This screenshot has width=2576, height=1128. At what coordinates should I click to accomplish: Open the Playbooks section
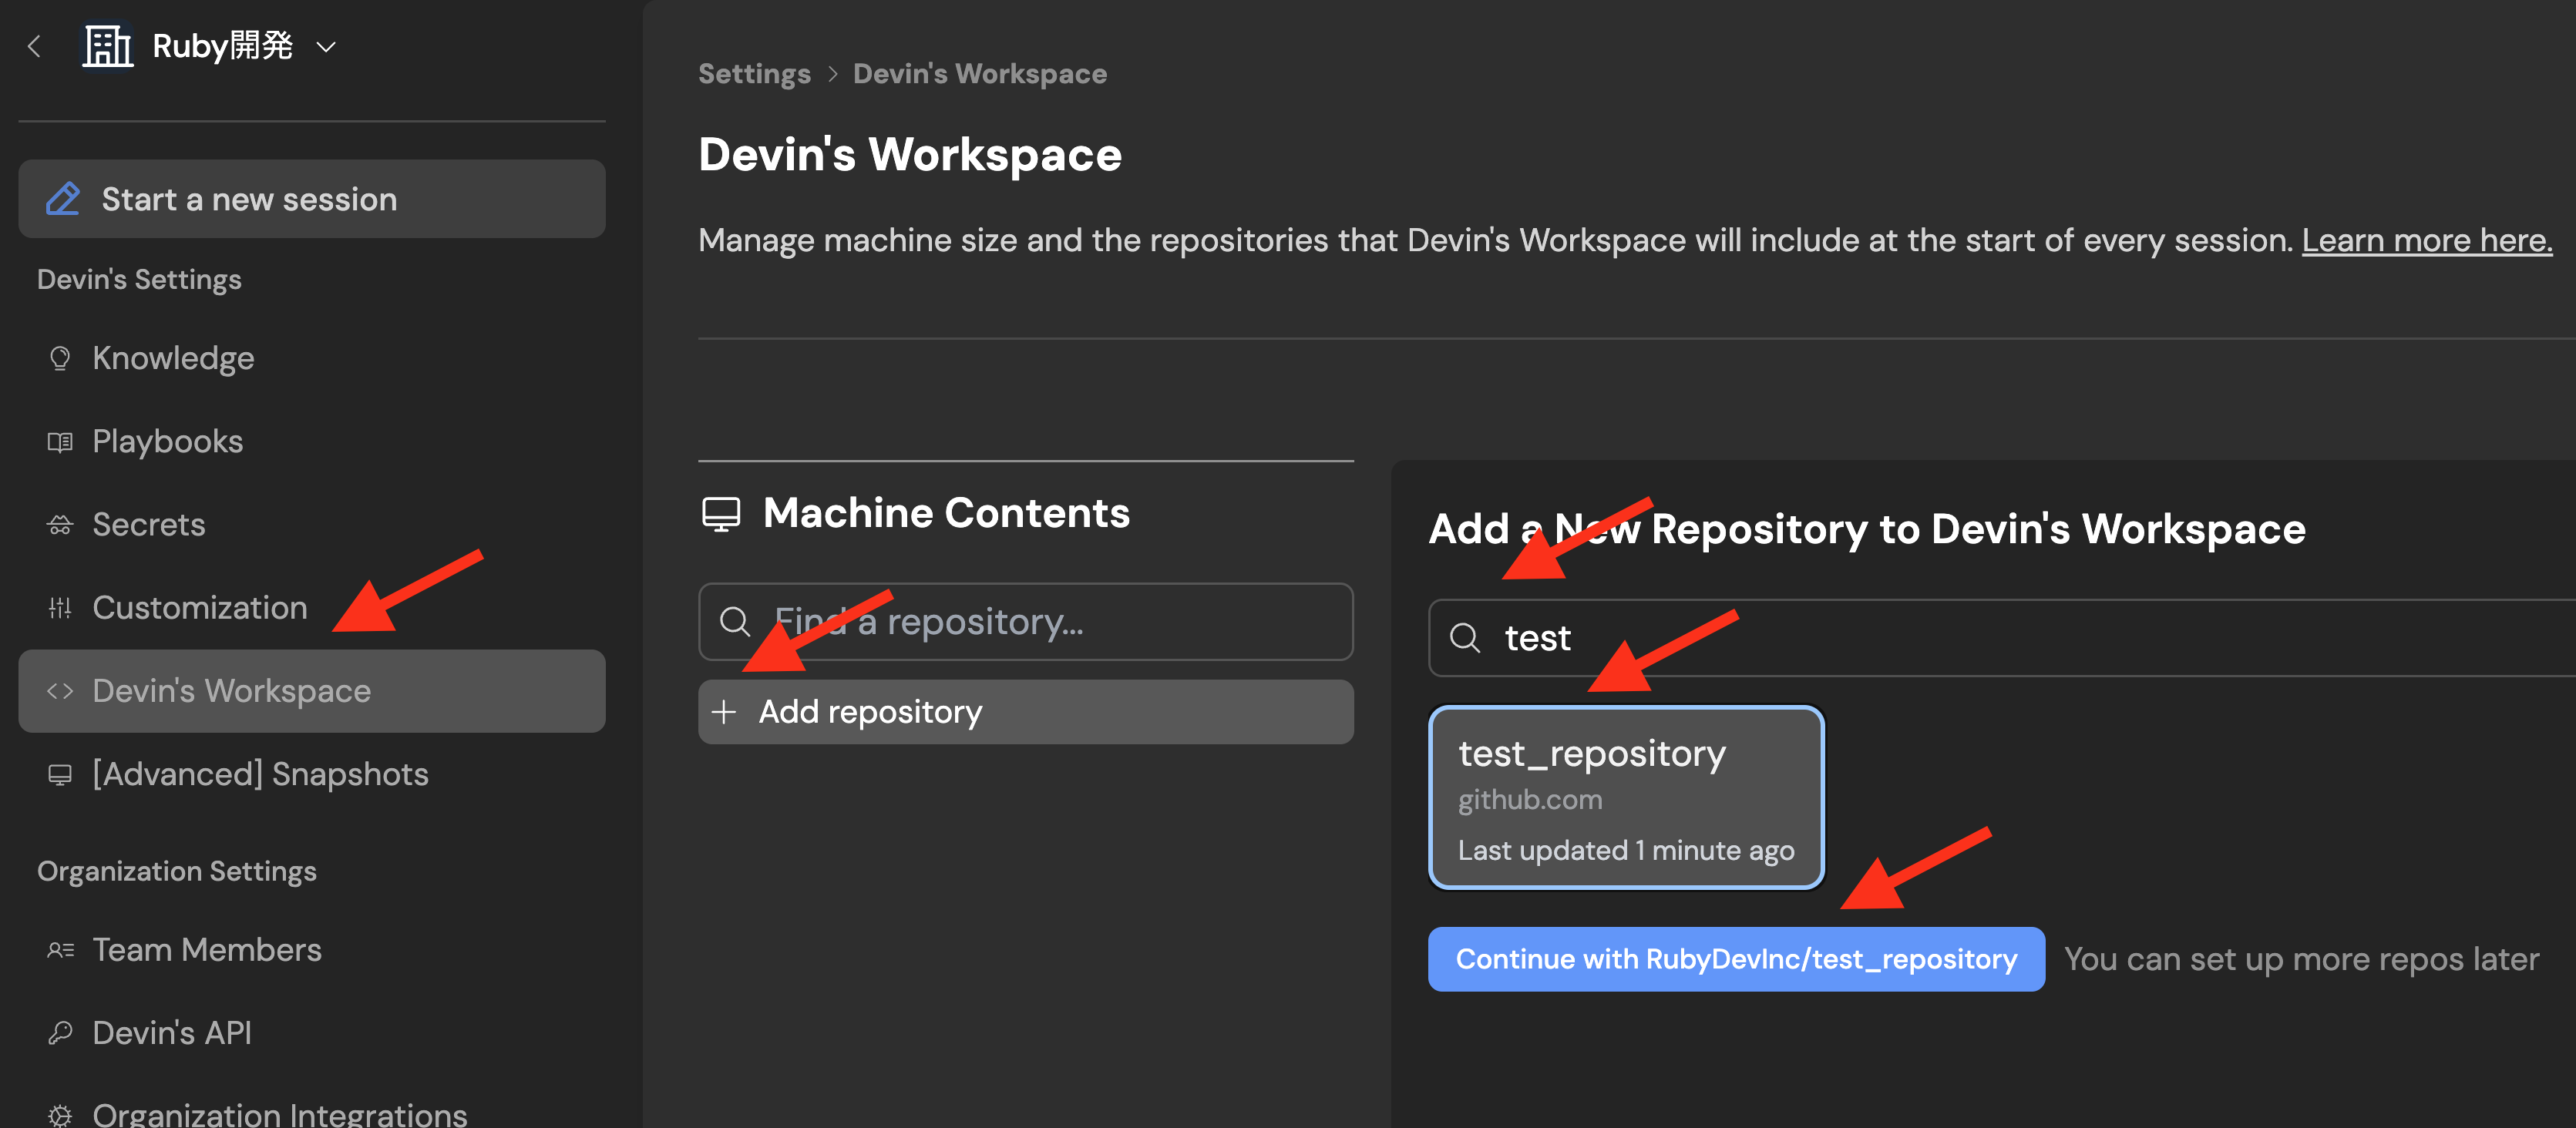click(x=167, y=441)
